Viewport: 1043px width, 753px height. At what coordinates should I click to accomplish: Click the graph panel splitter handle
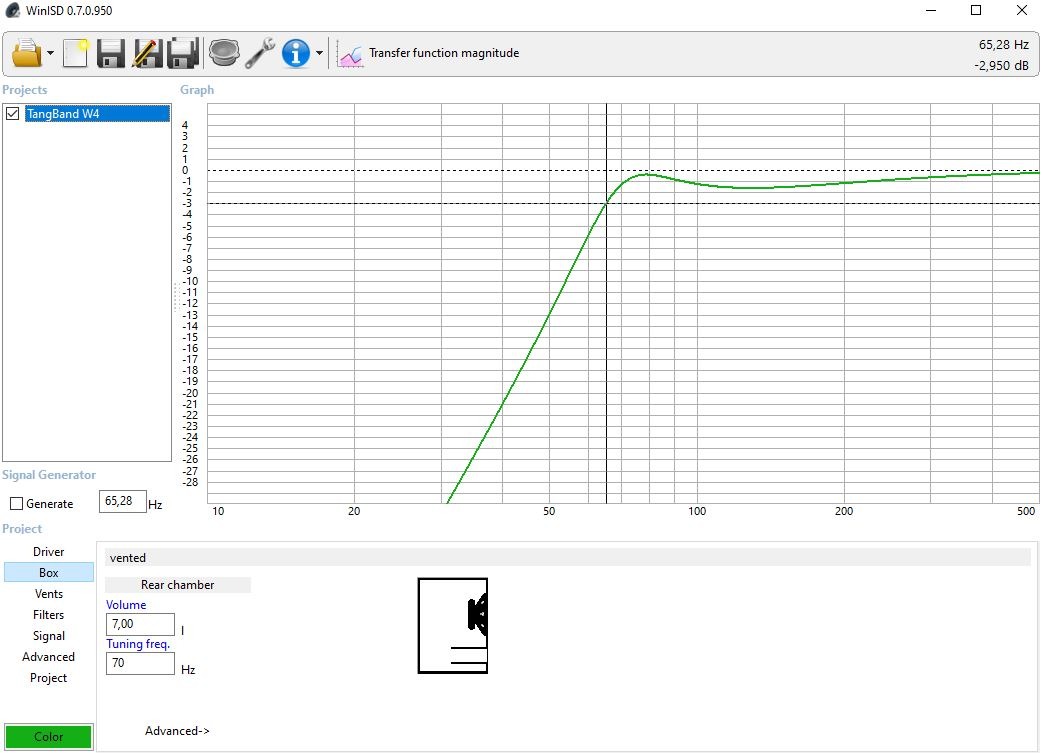pos(176,297)
